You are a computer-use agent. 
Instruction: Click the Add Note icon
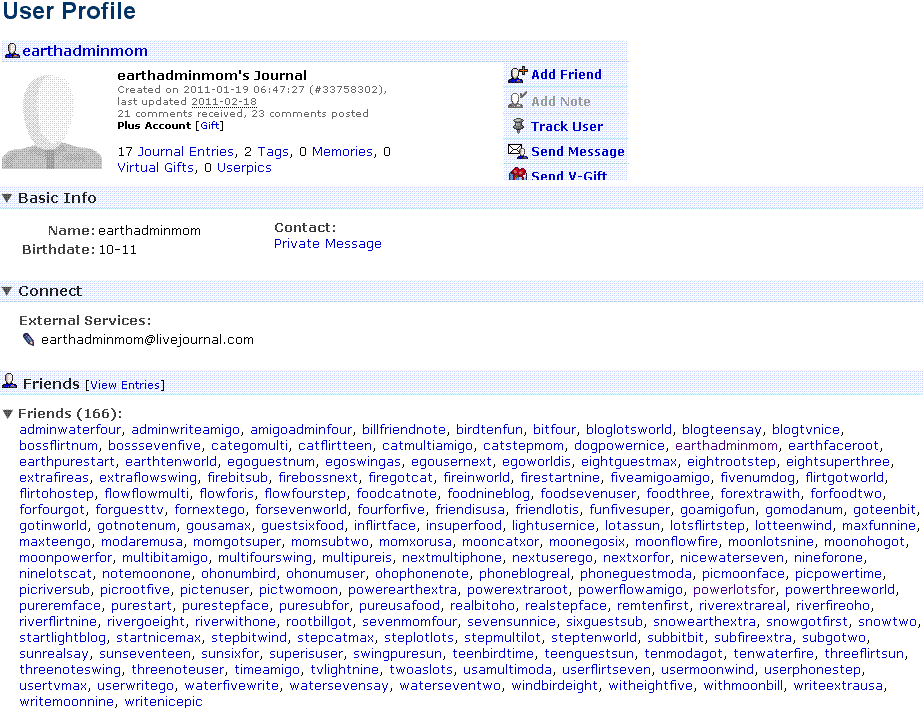click(x=517, y=100)
